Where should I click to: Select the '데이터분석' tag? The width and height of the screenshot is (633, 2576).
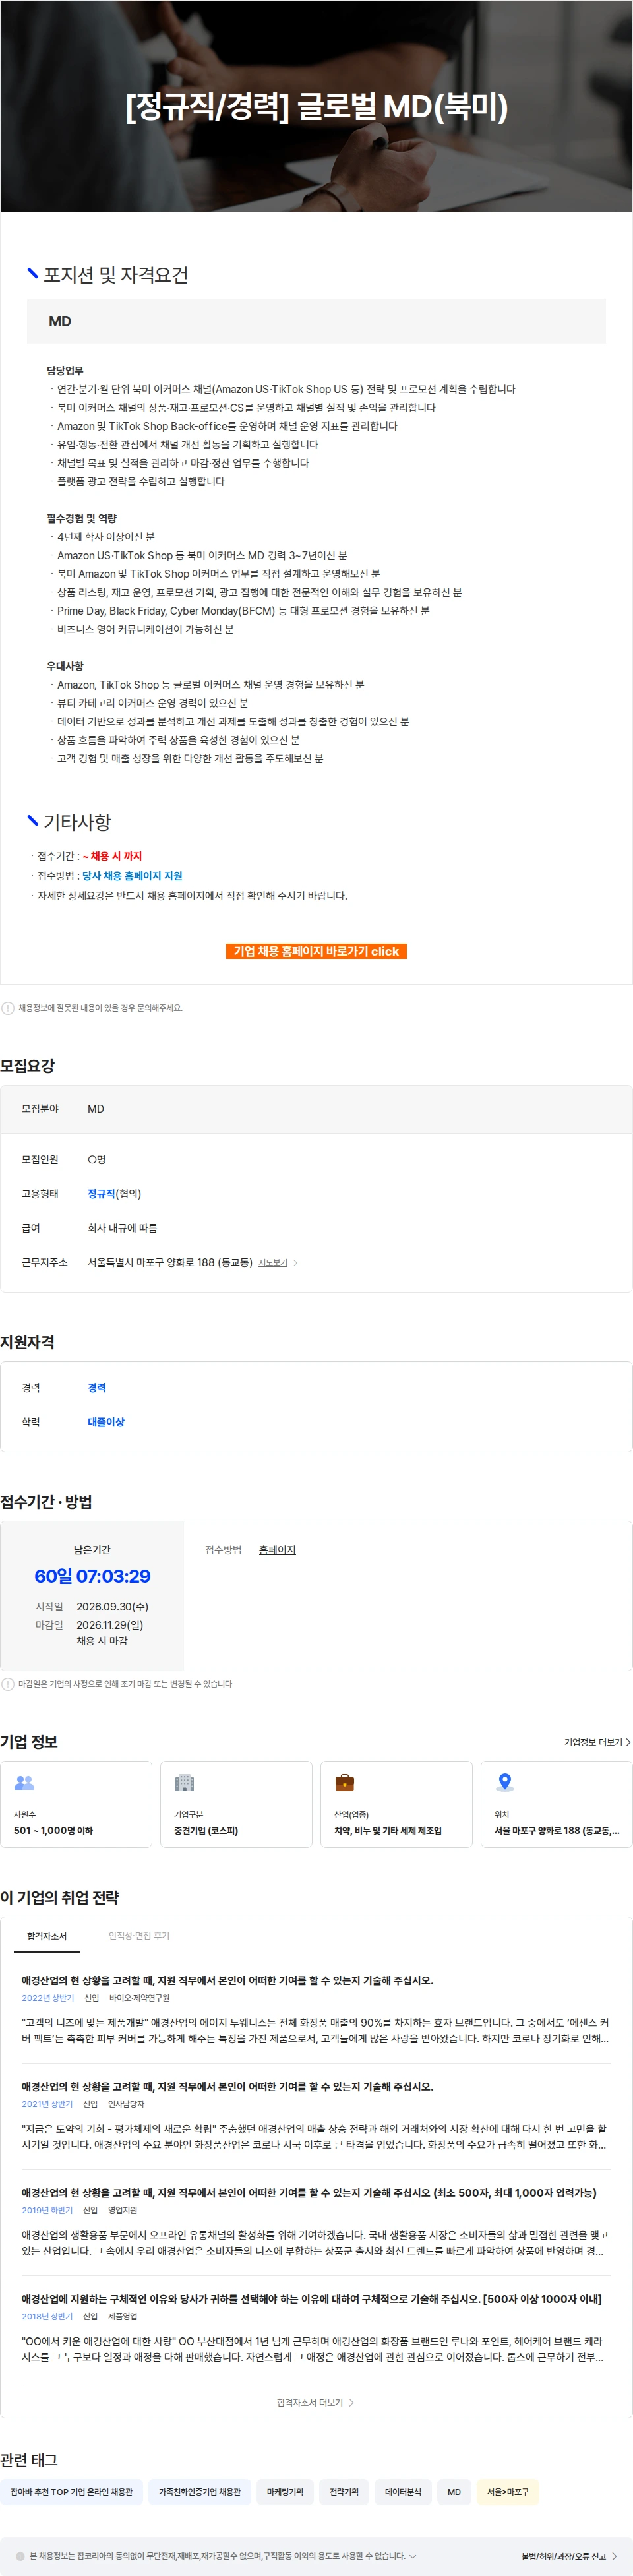403,2492
